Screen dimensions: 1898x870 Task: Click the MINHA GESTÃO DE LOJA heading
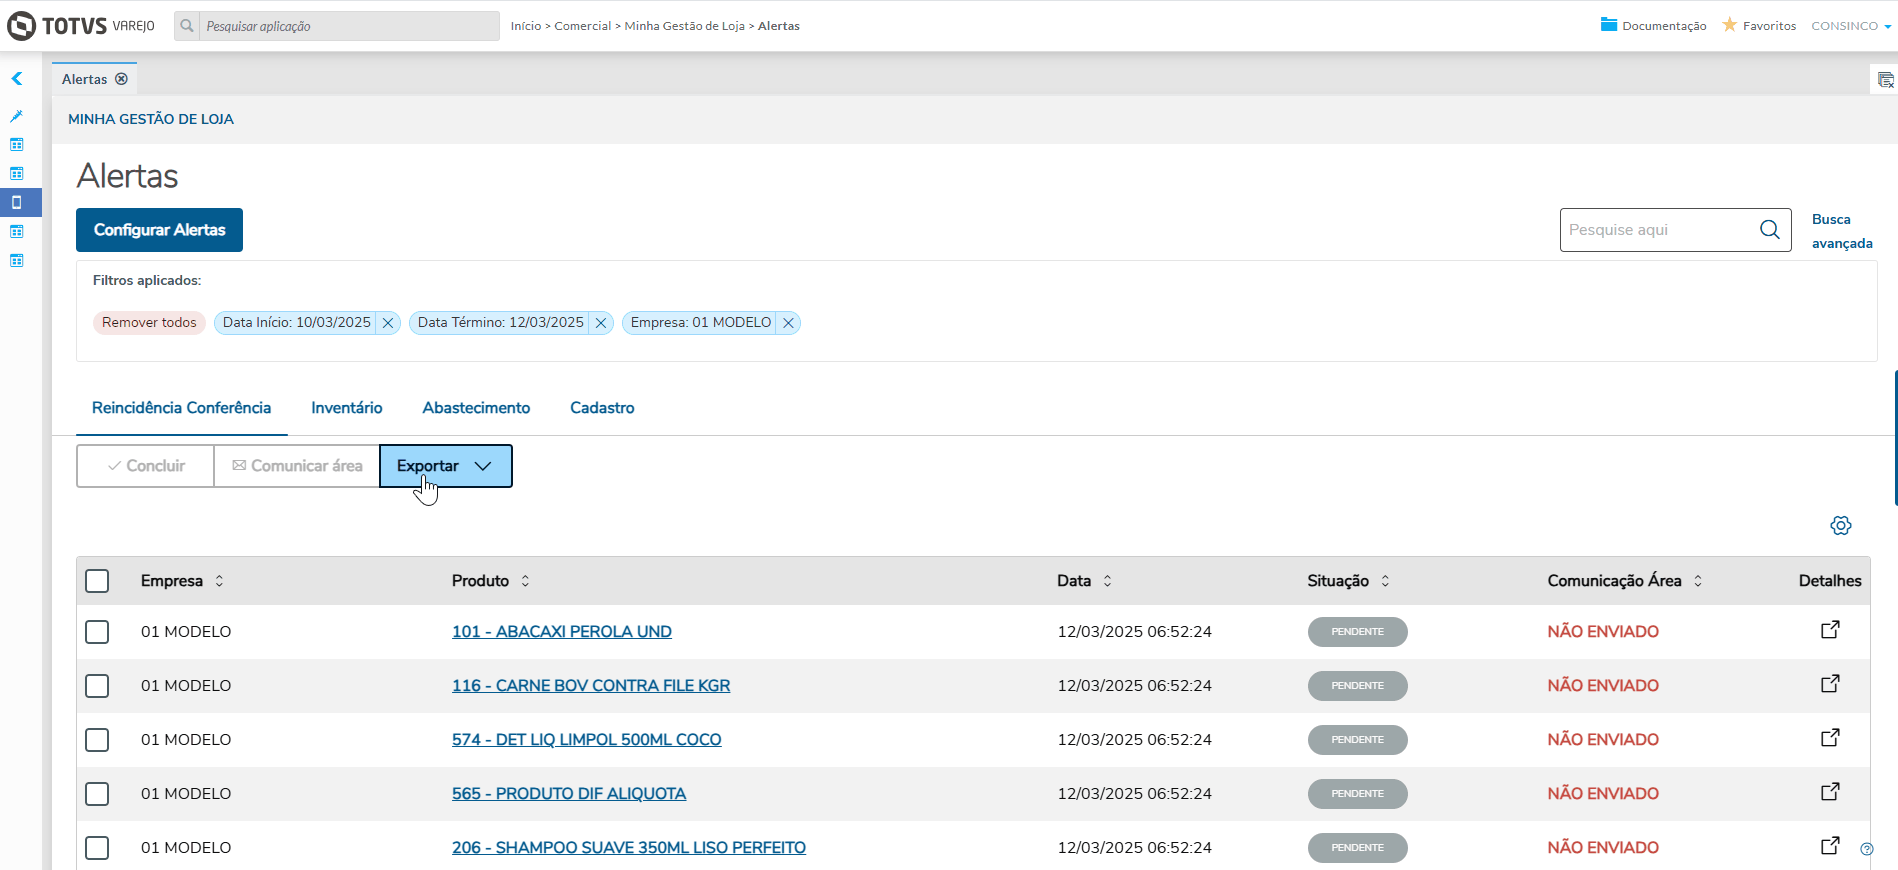[x=151, y=119]
